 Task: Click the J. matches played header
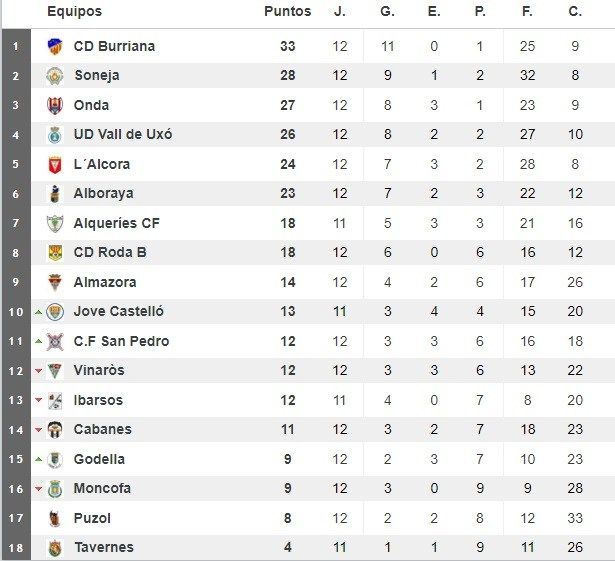[339, 12]
